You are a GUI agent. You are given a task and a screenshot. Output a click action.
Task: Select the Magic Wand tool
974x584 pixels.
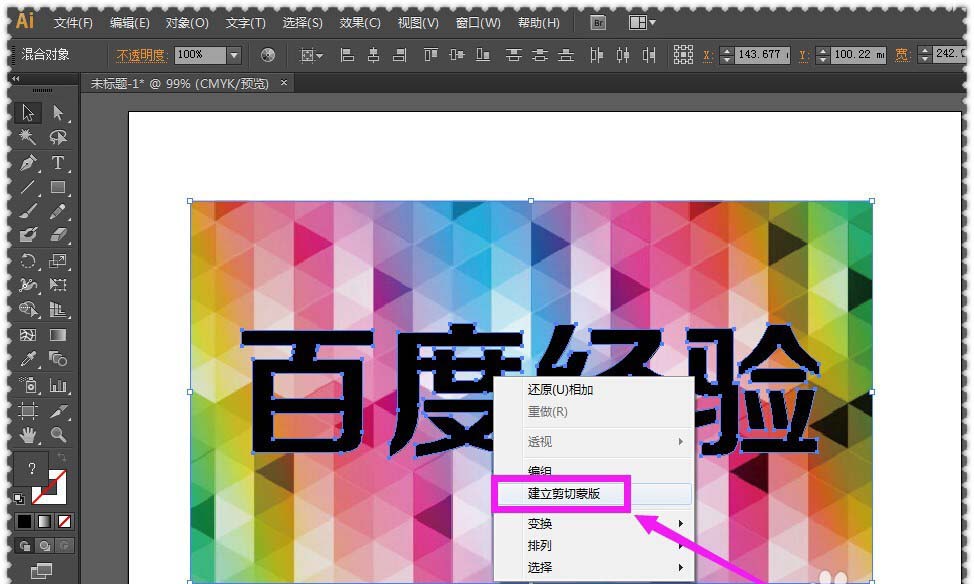[27, 137]
